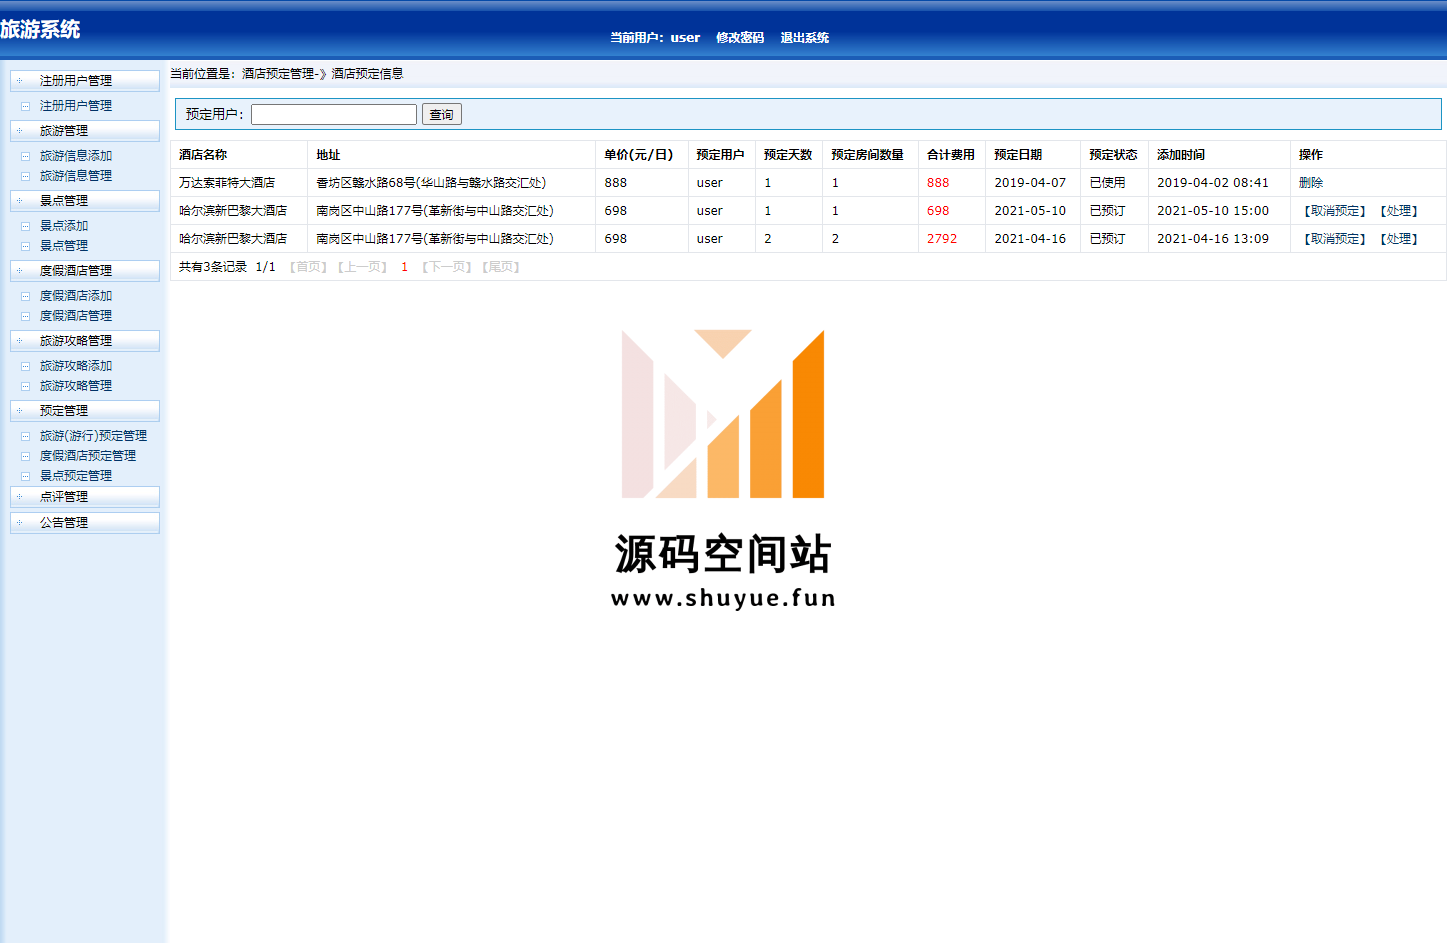Click the 下一页 next page link
This screenshot has width=1447, height=943.
click(446, 267)
